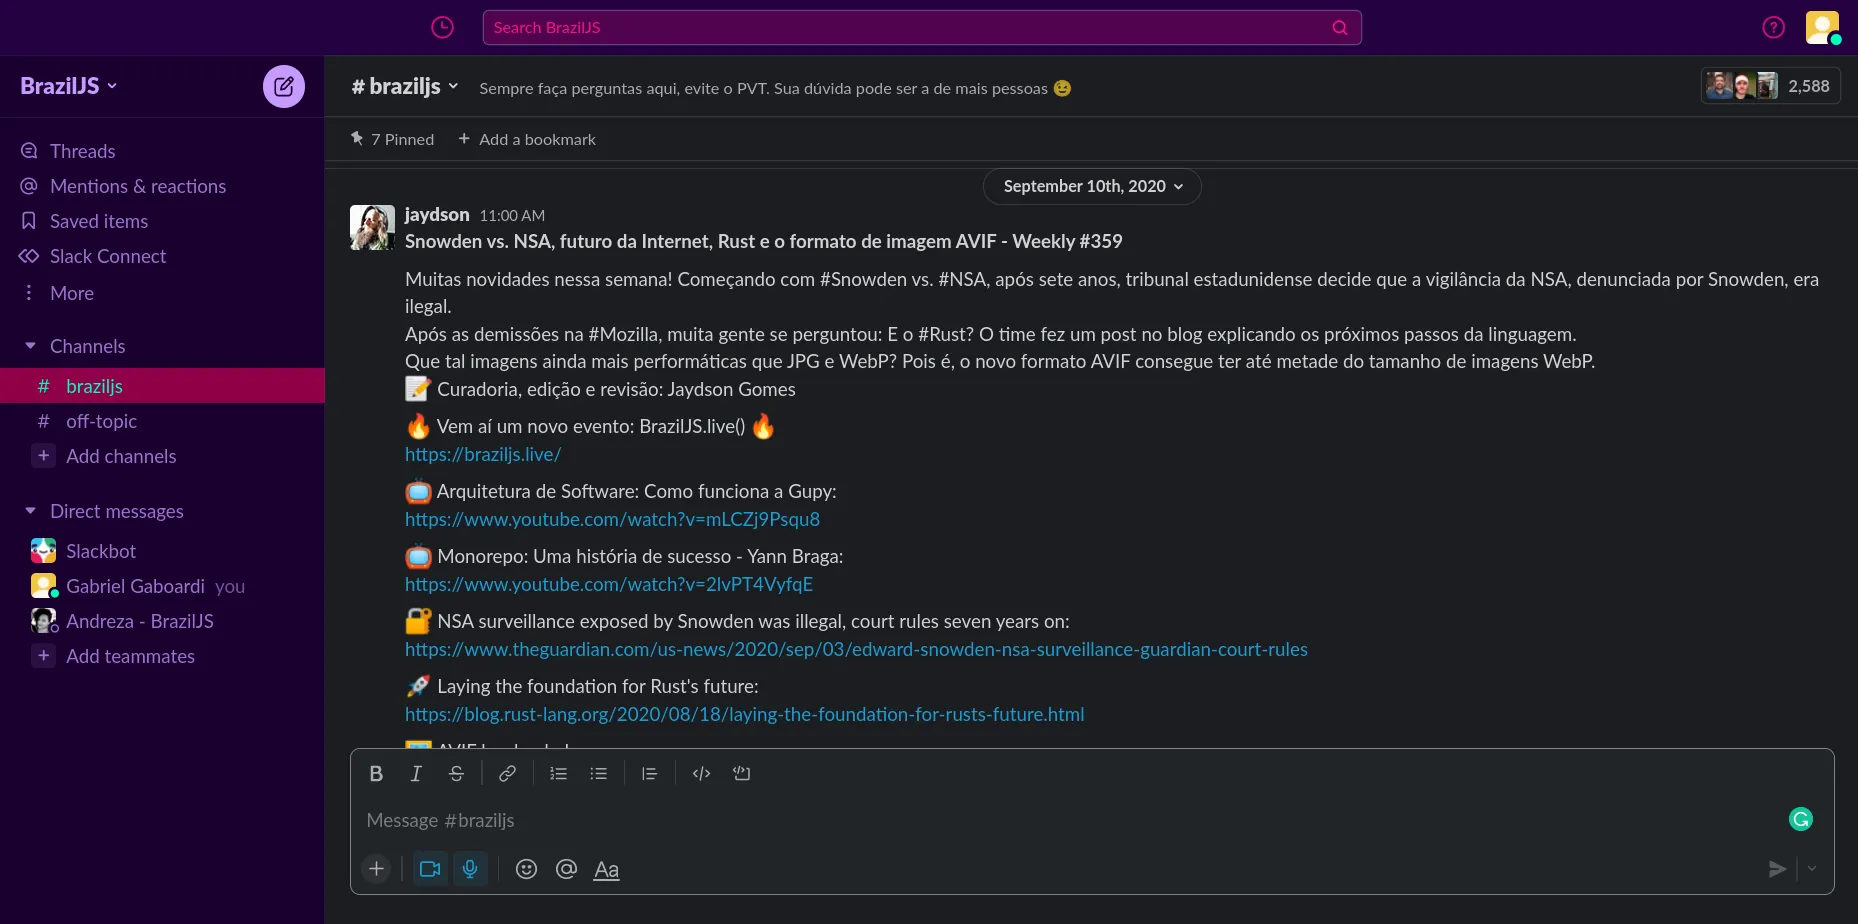Apply inline code formatting

pos(701,773)
